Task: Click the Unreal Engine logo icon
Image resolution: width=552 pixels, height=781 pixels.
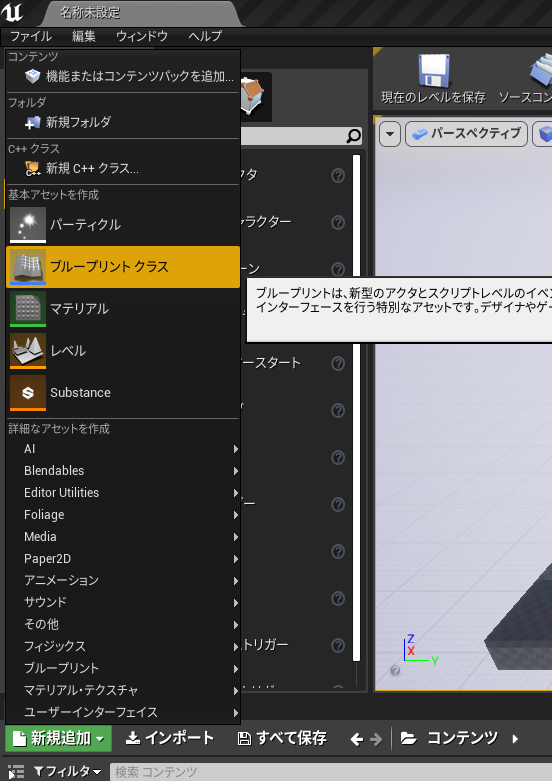Action: [x=12, y=12]
